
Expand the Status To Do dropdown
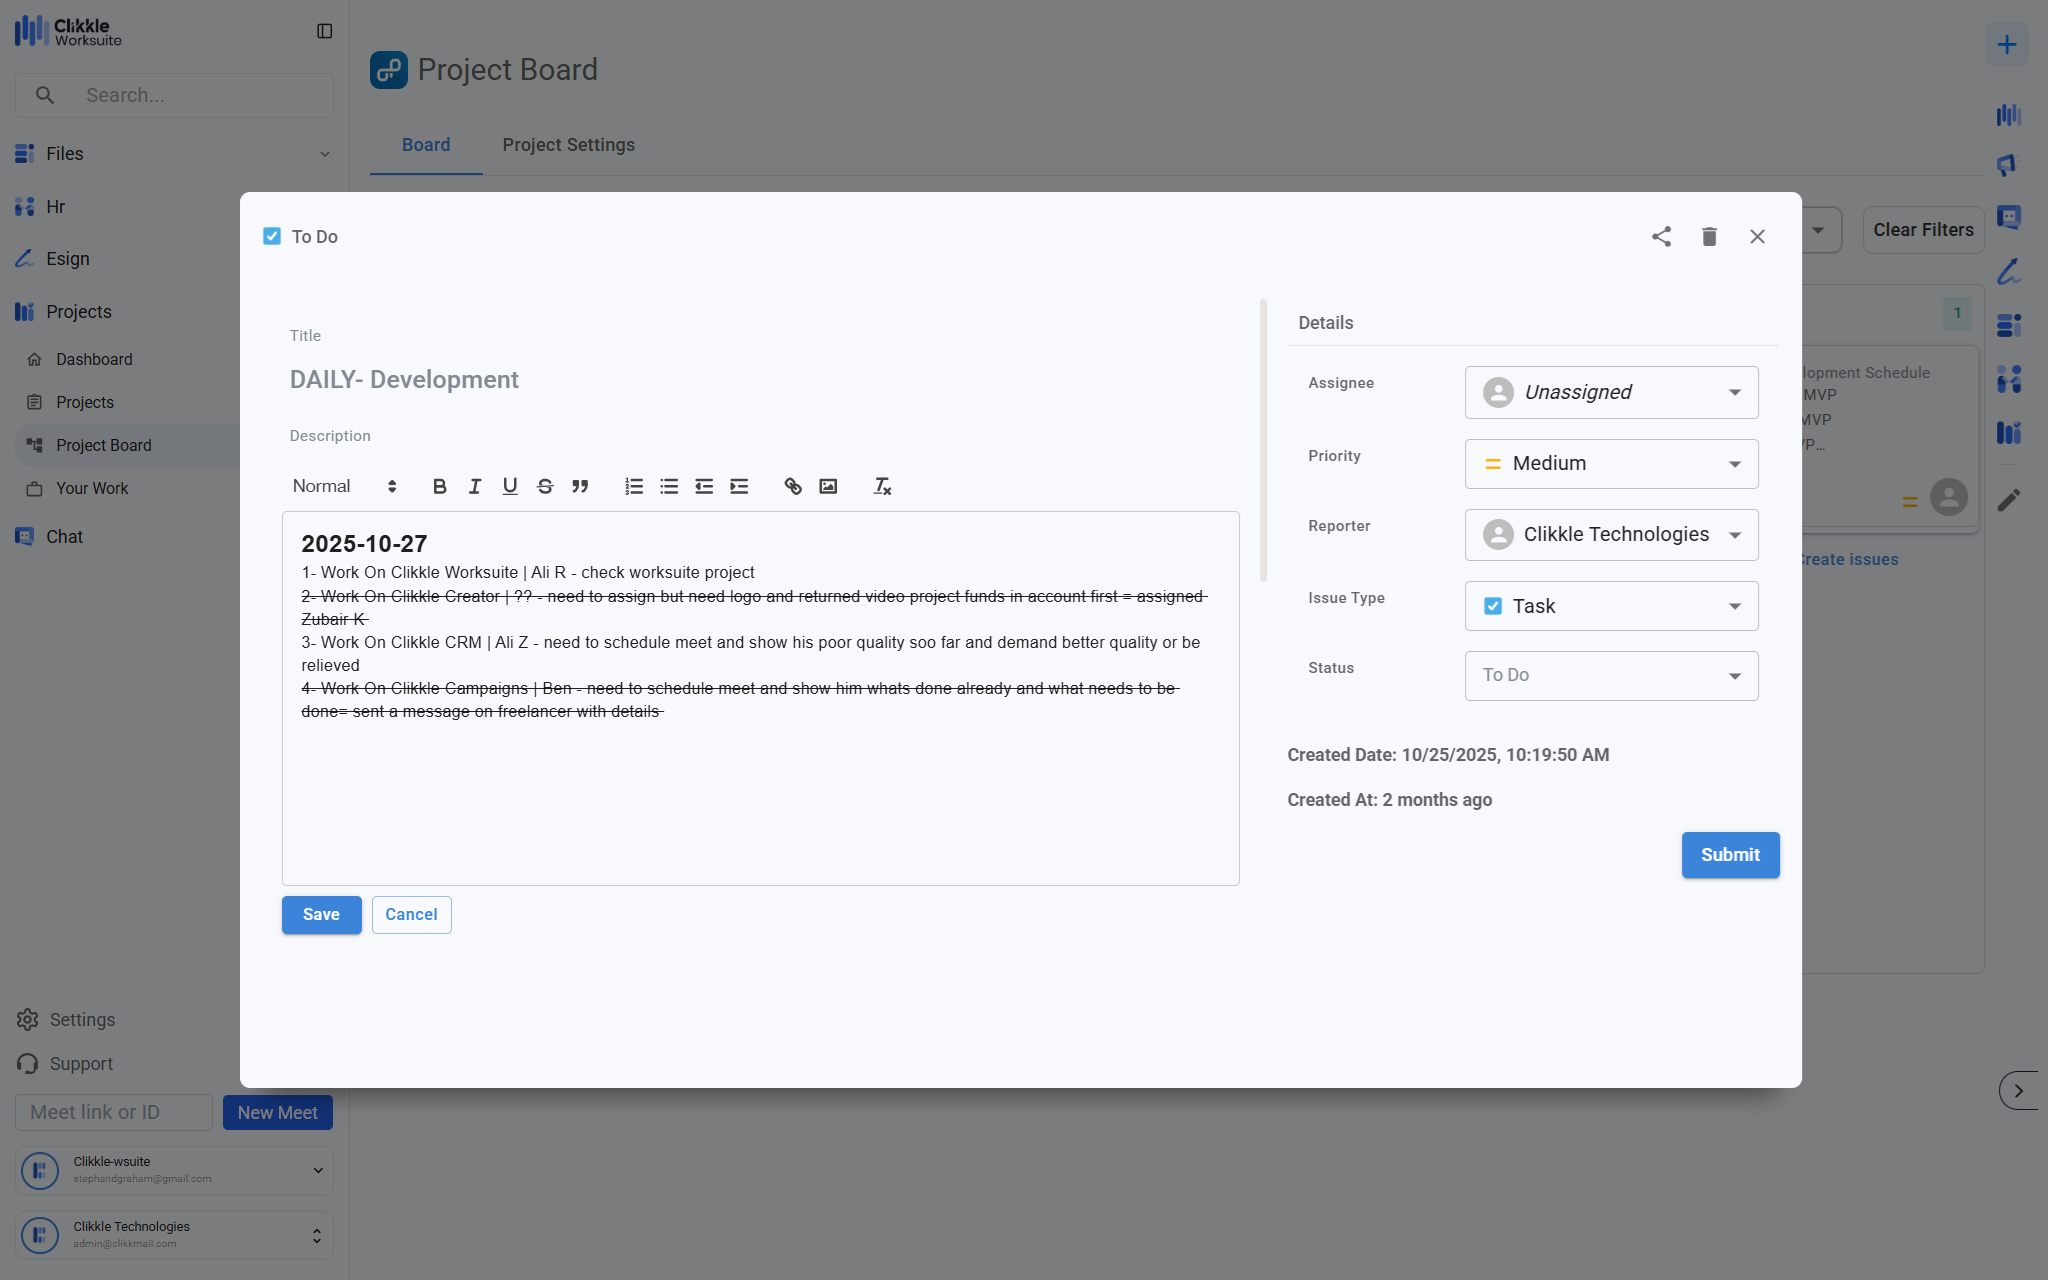click(1611, 676)
